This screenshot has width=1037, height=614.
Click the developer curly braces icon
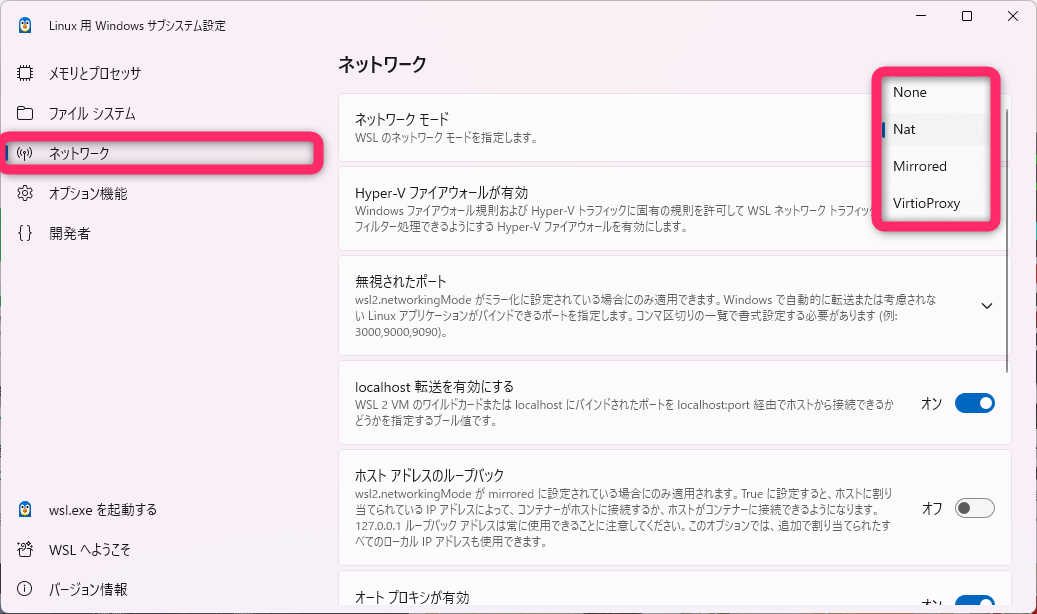24,233
